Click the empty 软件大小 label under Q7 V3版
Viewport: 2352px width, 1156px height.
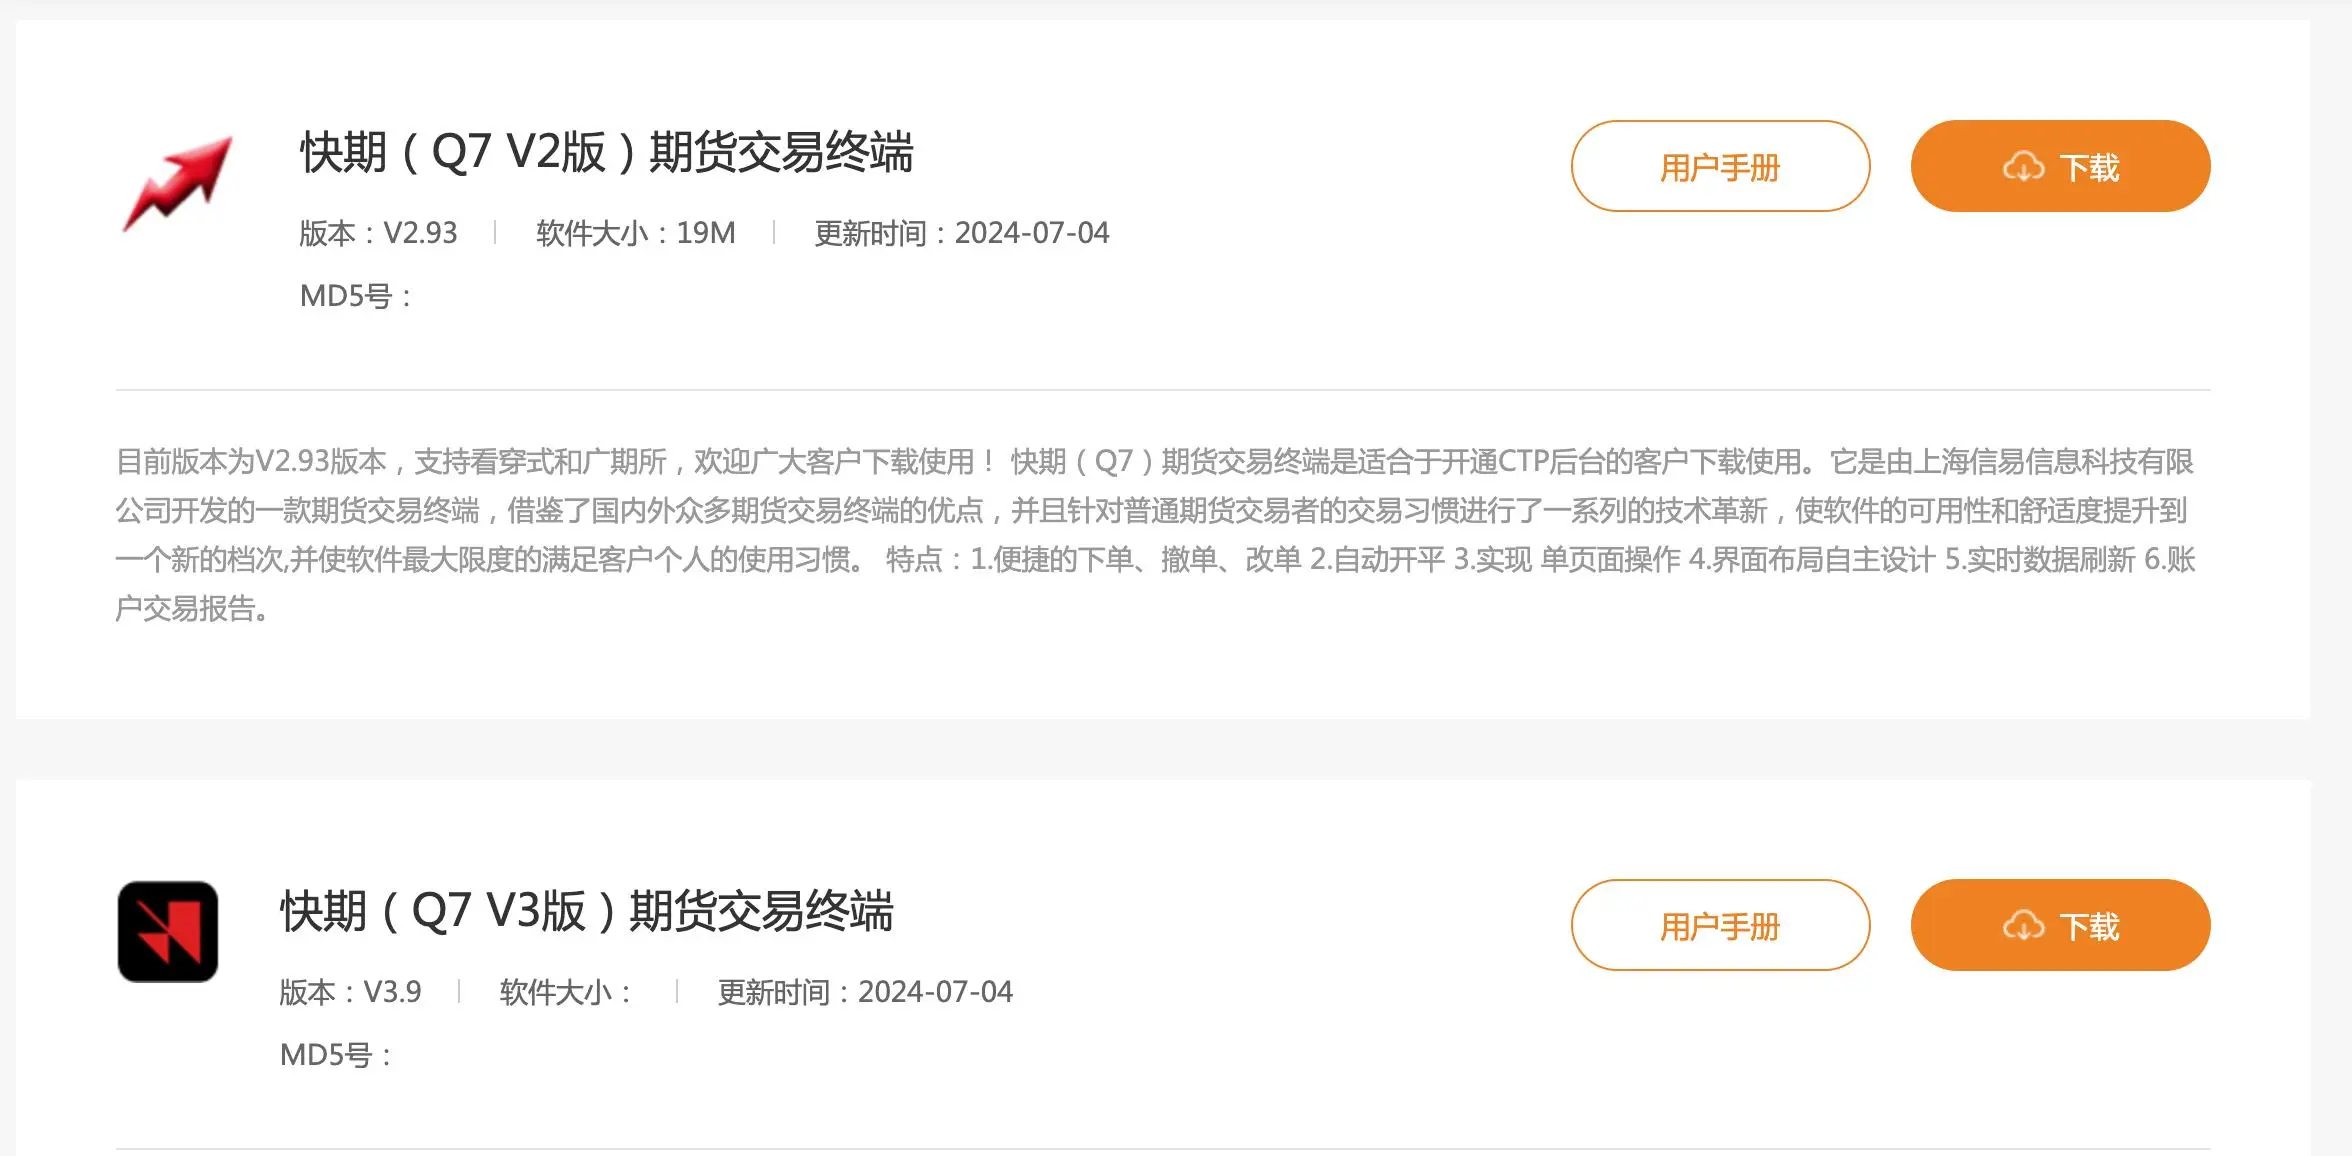click(566, 992)
